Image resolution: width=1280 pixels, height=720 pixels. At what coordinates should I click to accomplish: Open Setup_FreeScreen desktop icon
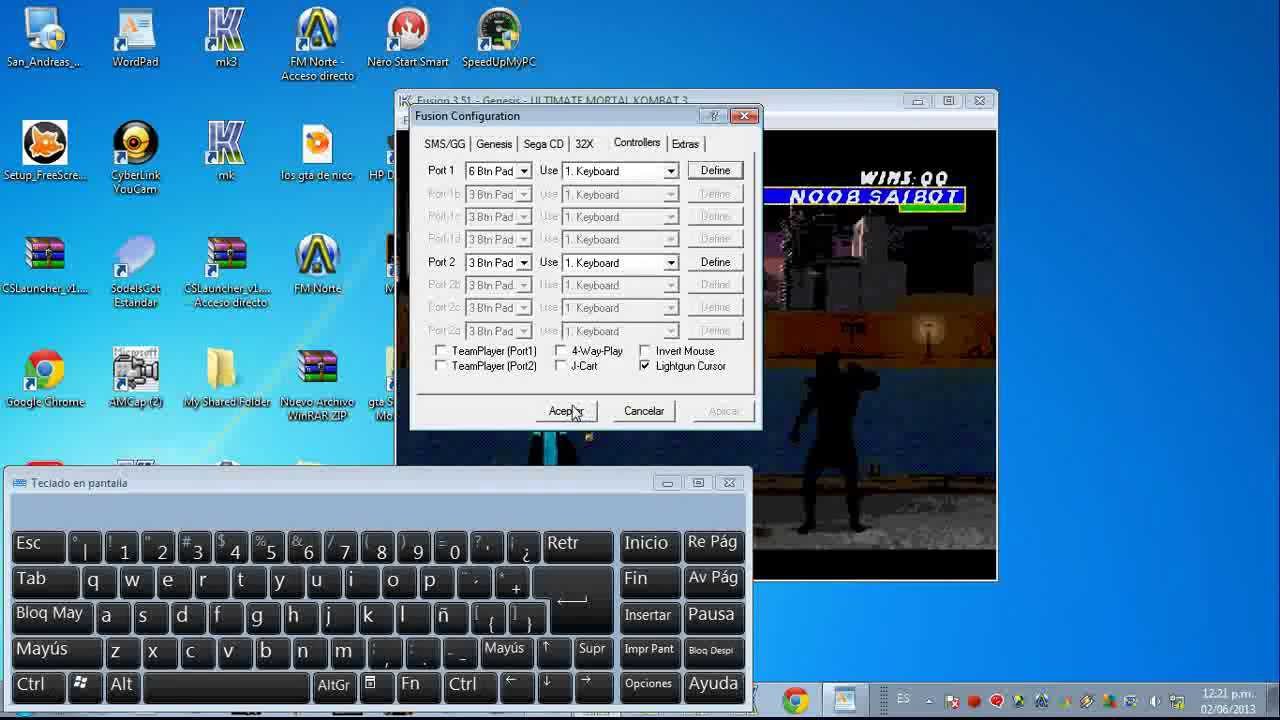(x=44, y=151)
